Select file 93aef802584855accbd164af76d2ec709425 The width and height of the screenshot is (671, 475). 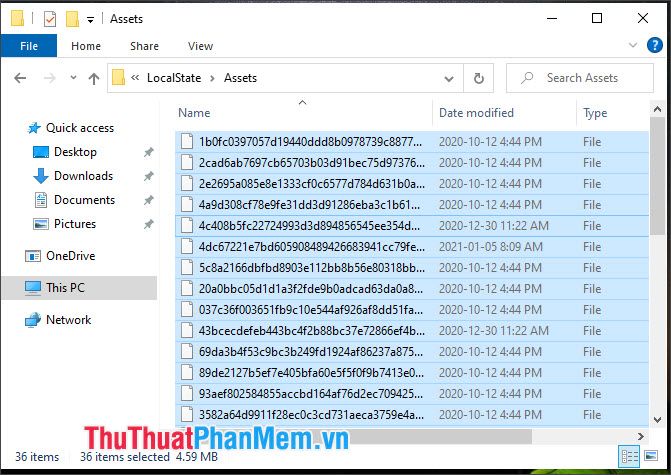click(412, 393)
